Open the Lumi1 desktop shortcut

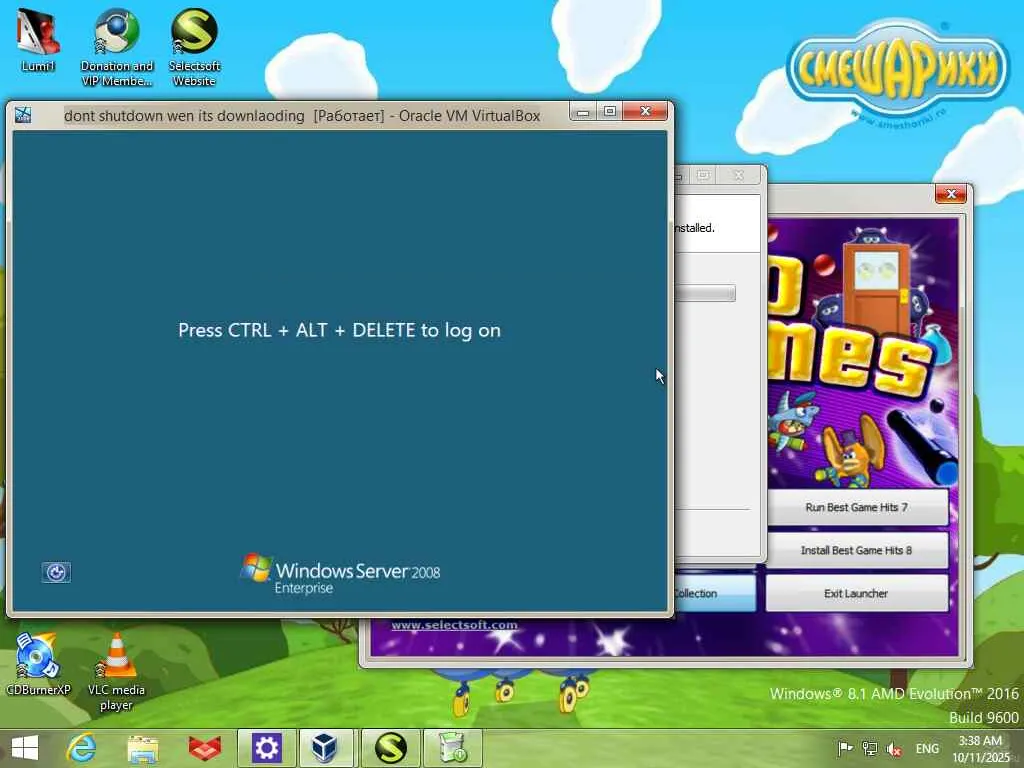[x=38, y=39]
